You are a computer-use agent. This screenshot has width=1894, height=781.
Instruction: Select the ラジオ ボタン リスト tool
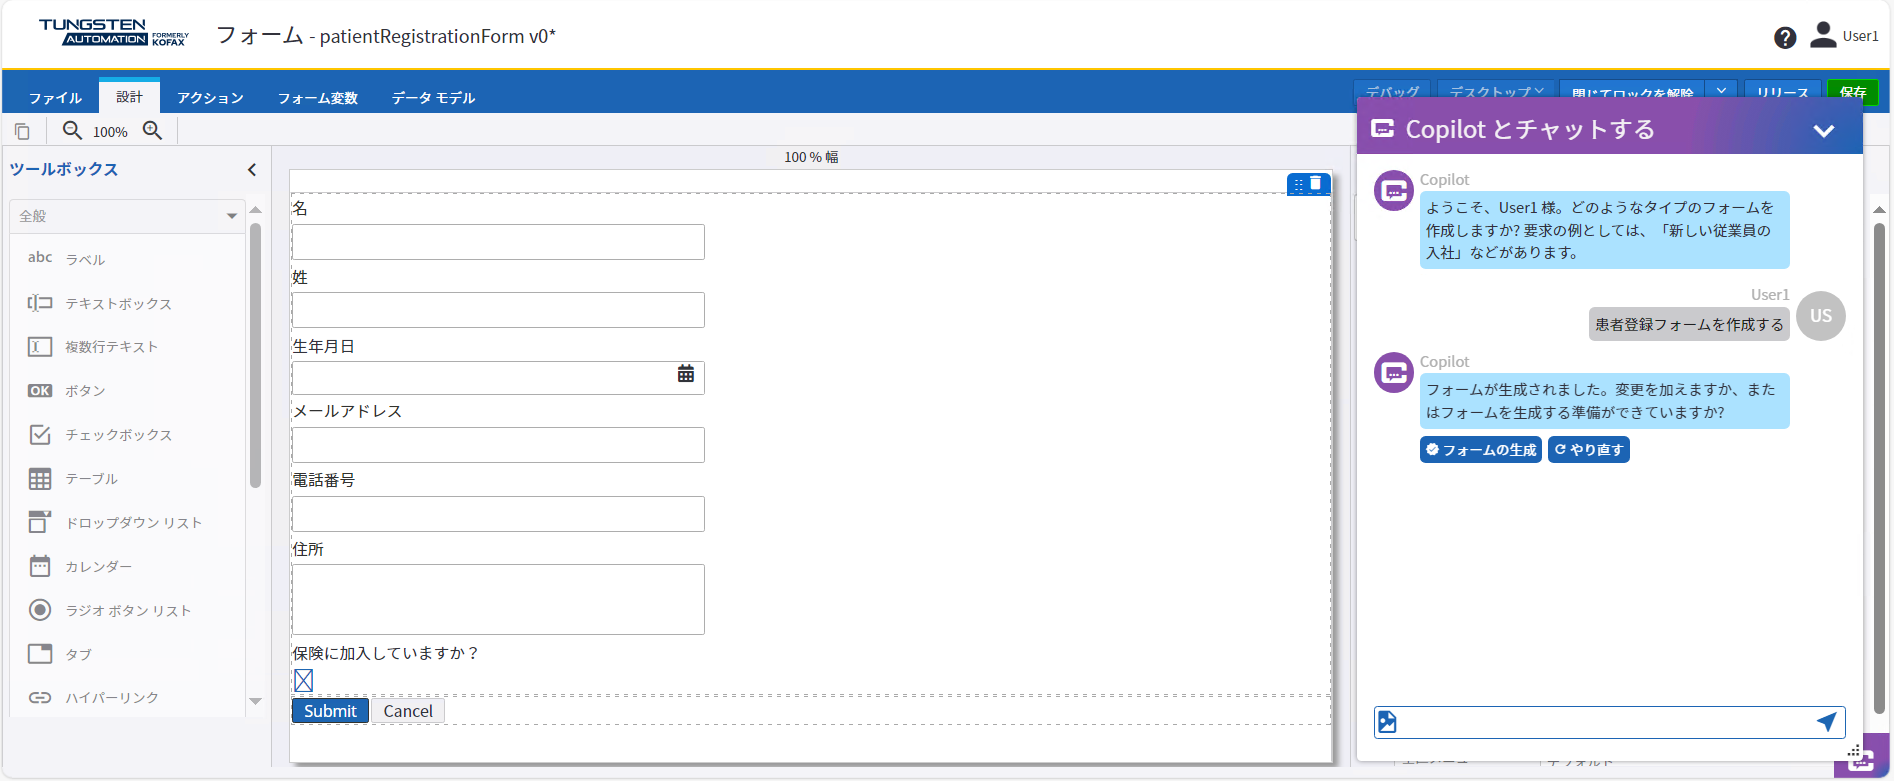pos(127,611)
